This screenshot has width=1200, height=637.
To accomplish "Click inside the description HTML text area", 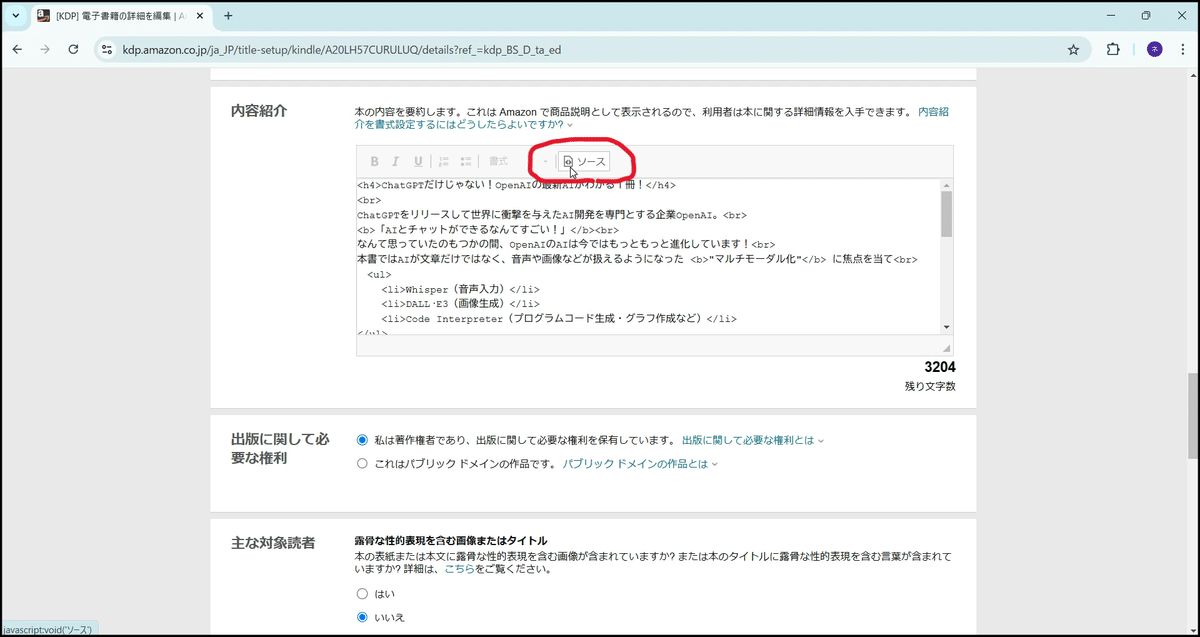I will click(x=648, y=256).
